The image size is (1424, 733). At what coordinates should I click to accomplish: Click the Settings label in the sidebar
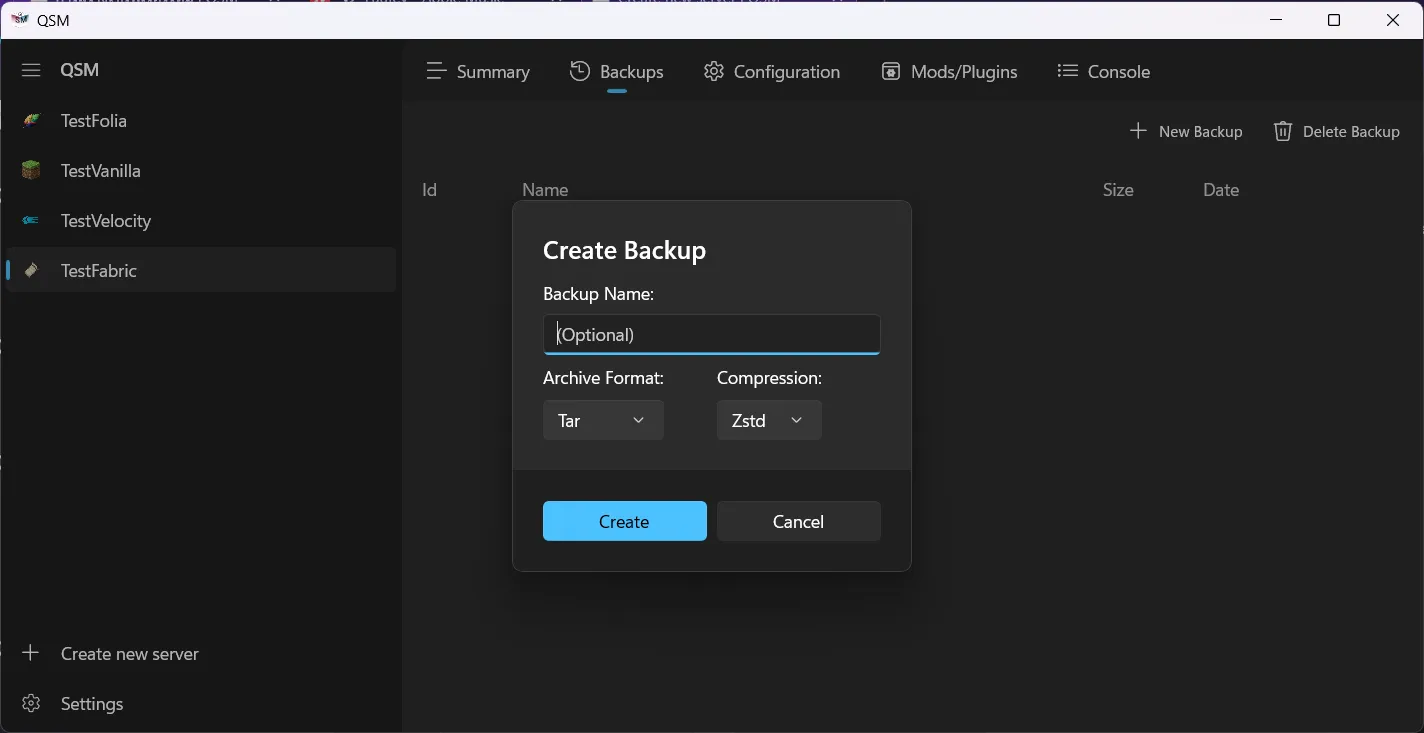92,704
